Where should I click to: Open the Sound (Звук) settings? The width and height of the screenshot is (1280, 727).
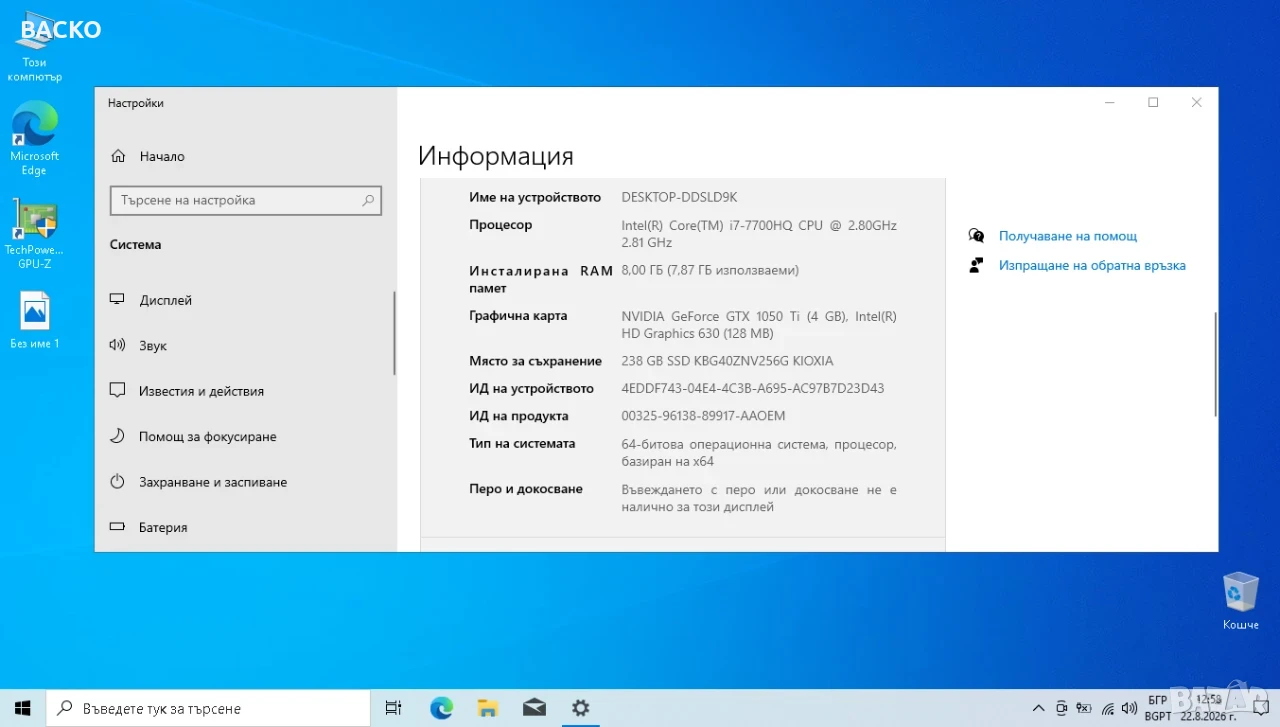(x=139, y=345)
